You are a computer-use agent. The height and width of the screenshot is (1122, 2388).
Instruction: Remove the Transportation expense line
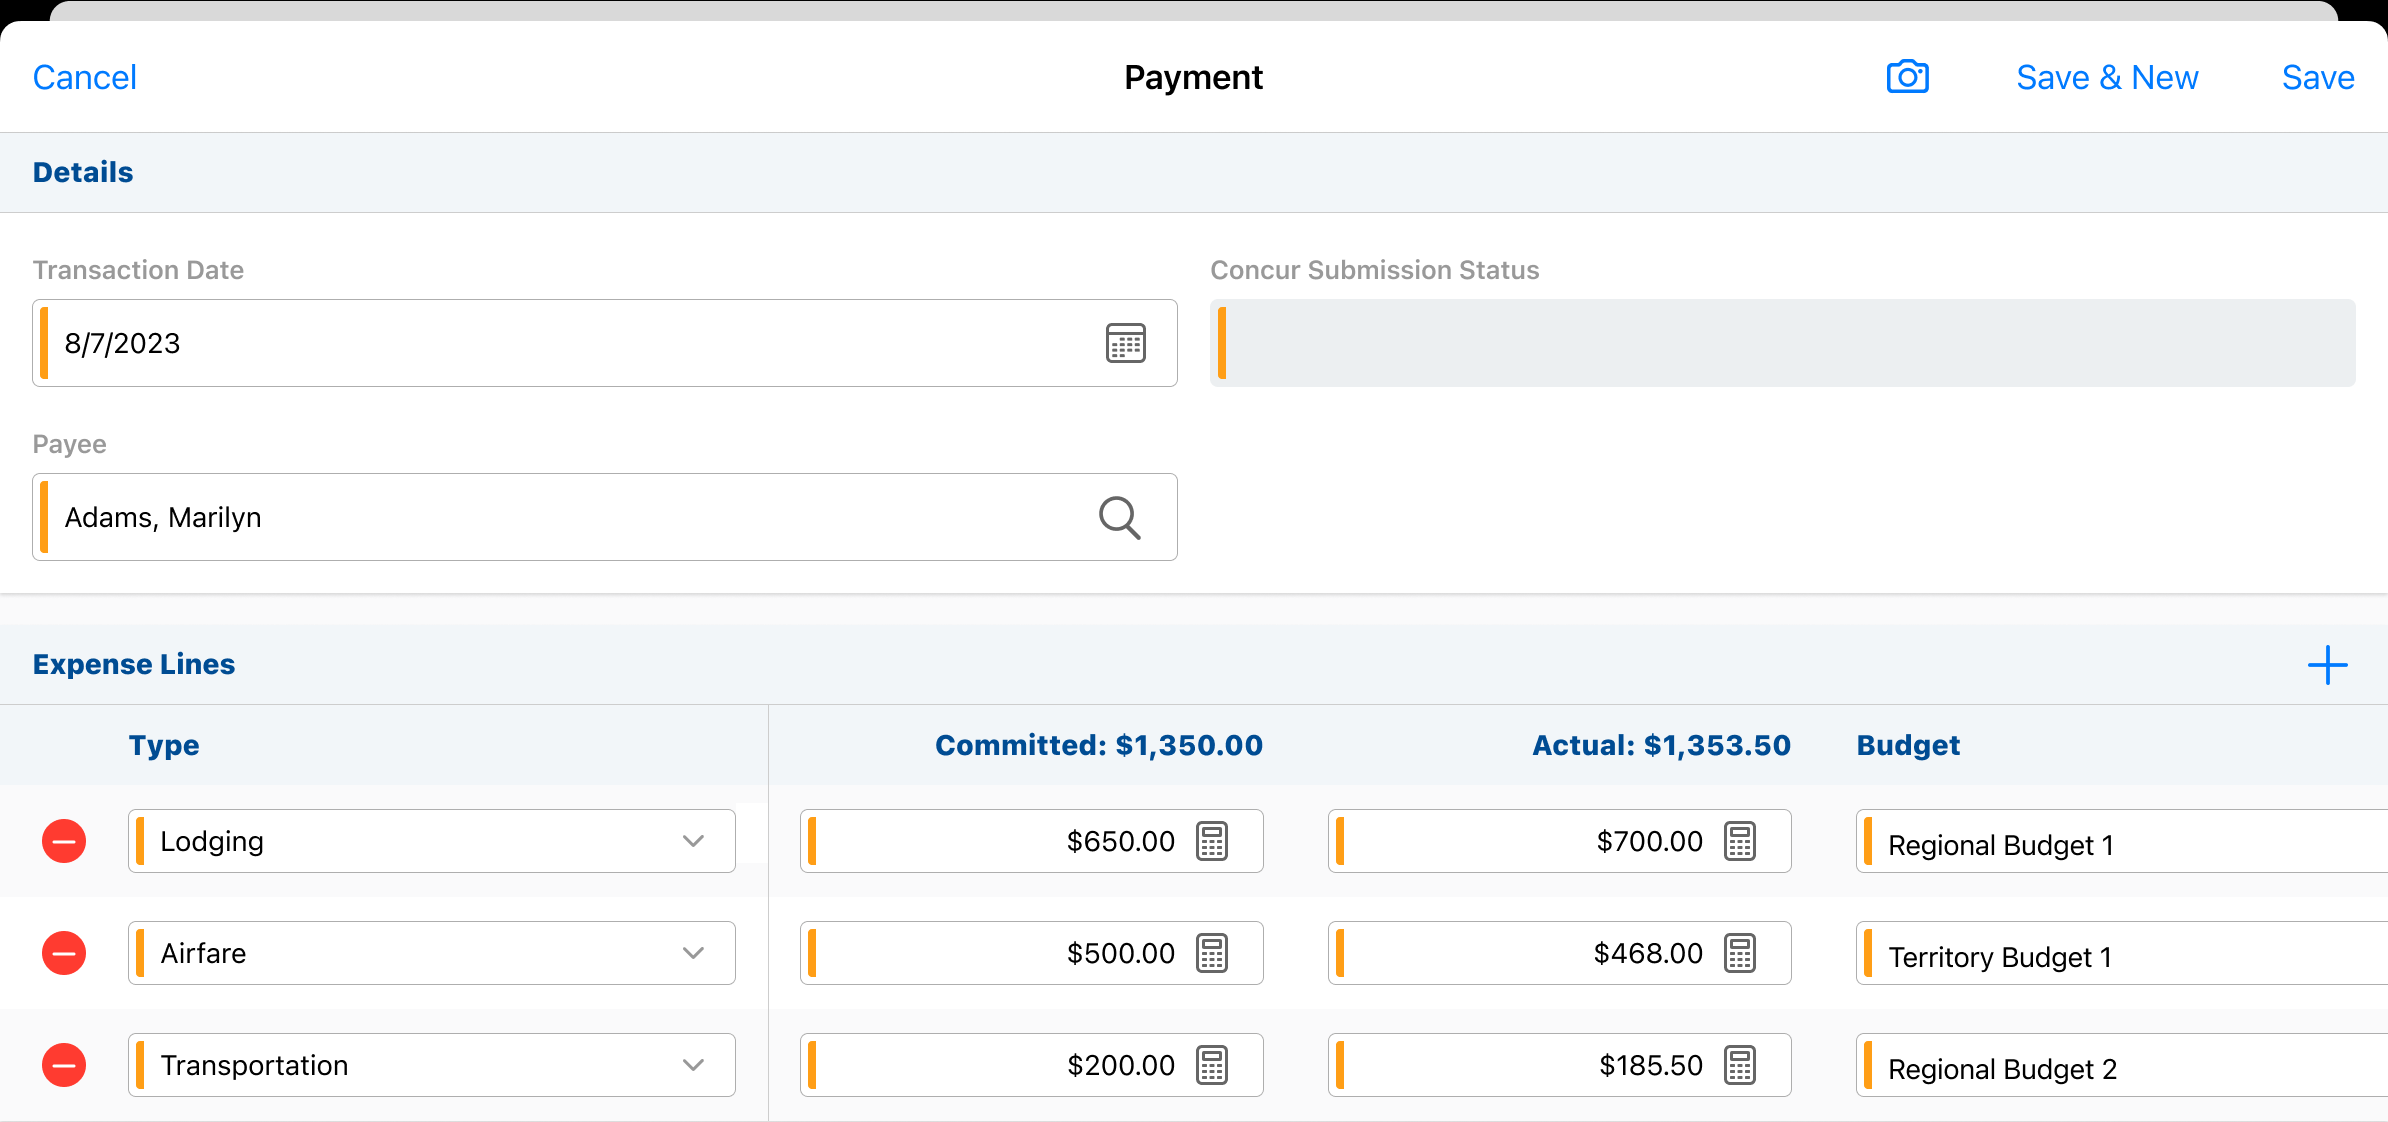(x=64, y=1065)
